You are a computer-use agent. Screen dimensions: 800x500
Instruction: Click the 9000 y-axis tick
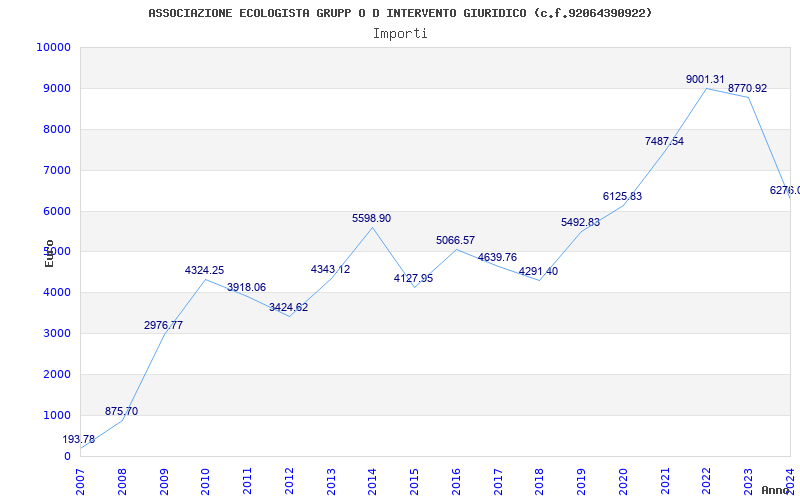click(x=56, y=88)
